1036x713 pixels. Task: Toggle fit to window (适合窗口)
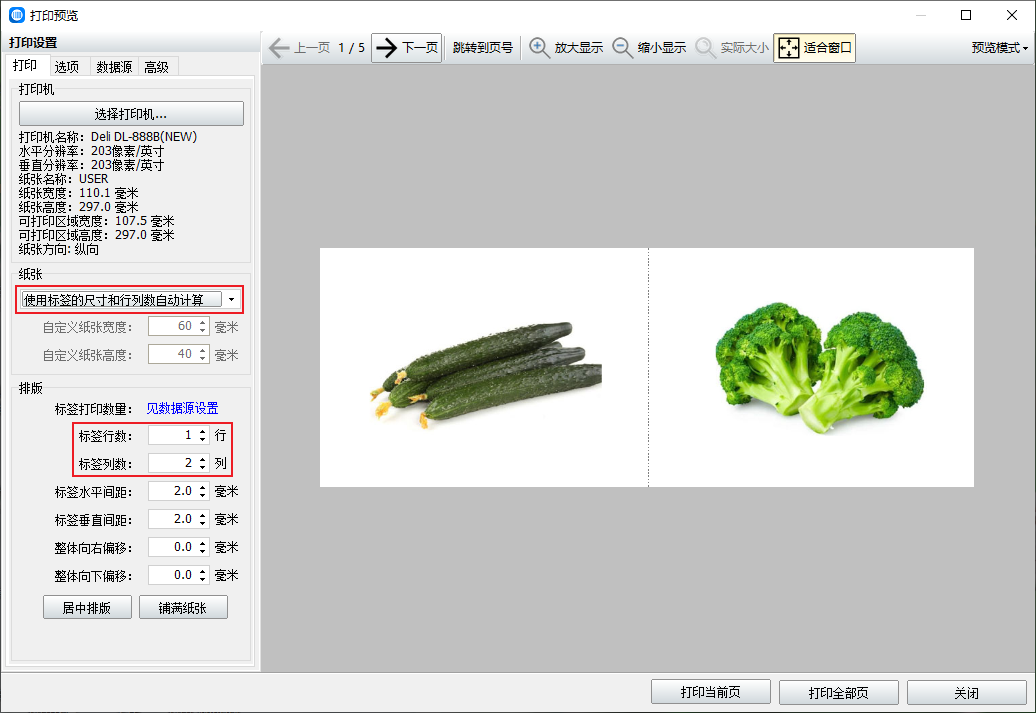click(x=815, y=48)
